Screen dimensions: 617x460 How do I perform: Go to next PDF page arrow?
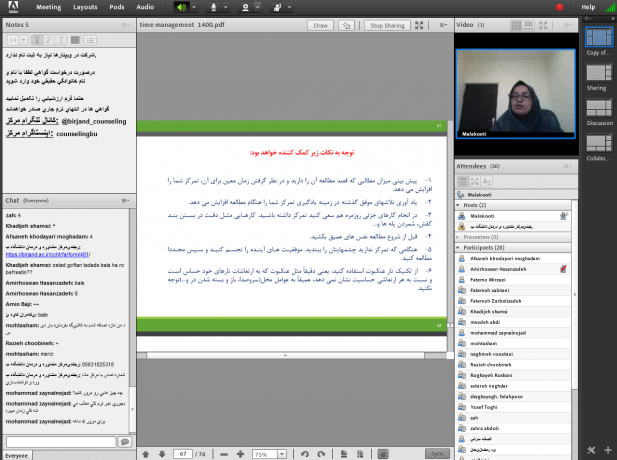(x=162, y=454)
